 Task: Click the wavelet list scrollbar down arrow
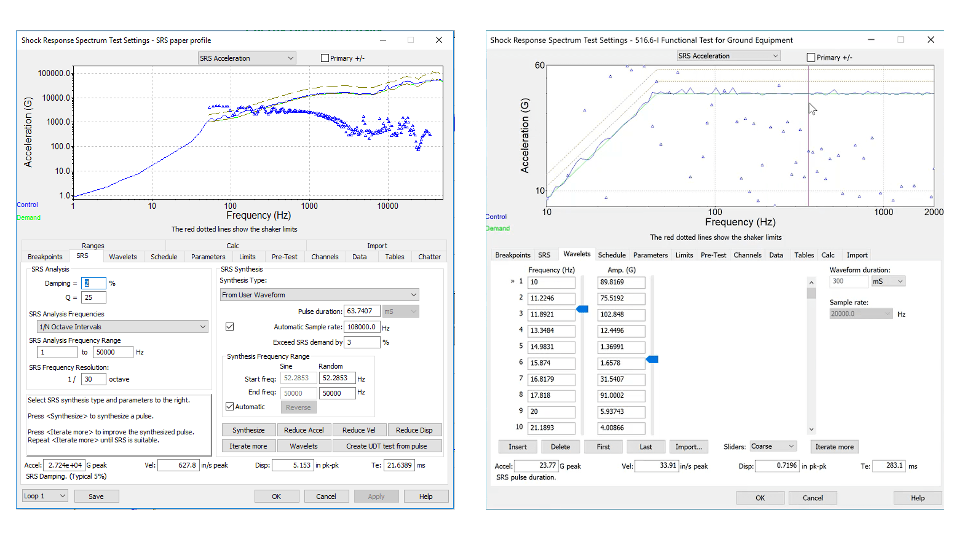[811, 429]
